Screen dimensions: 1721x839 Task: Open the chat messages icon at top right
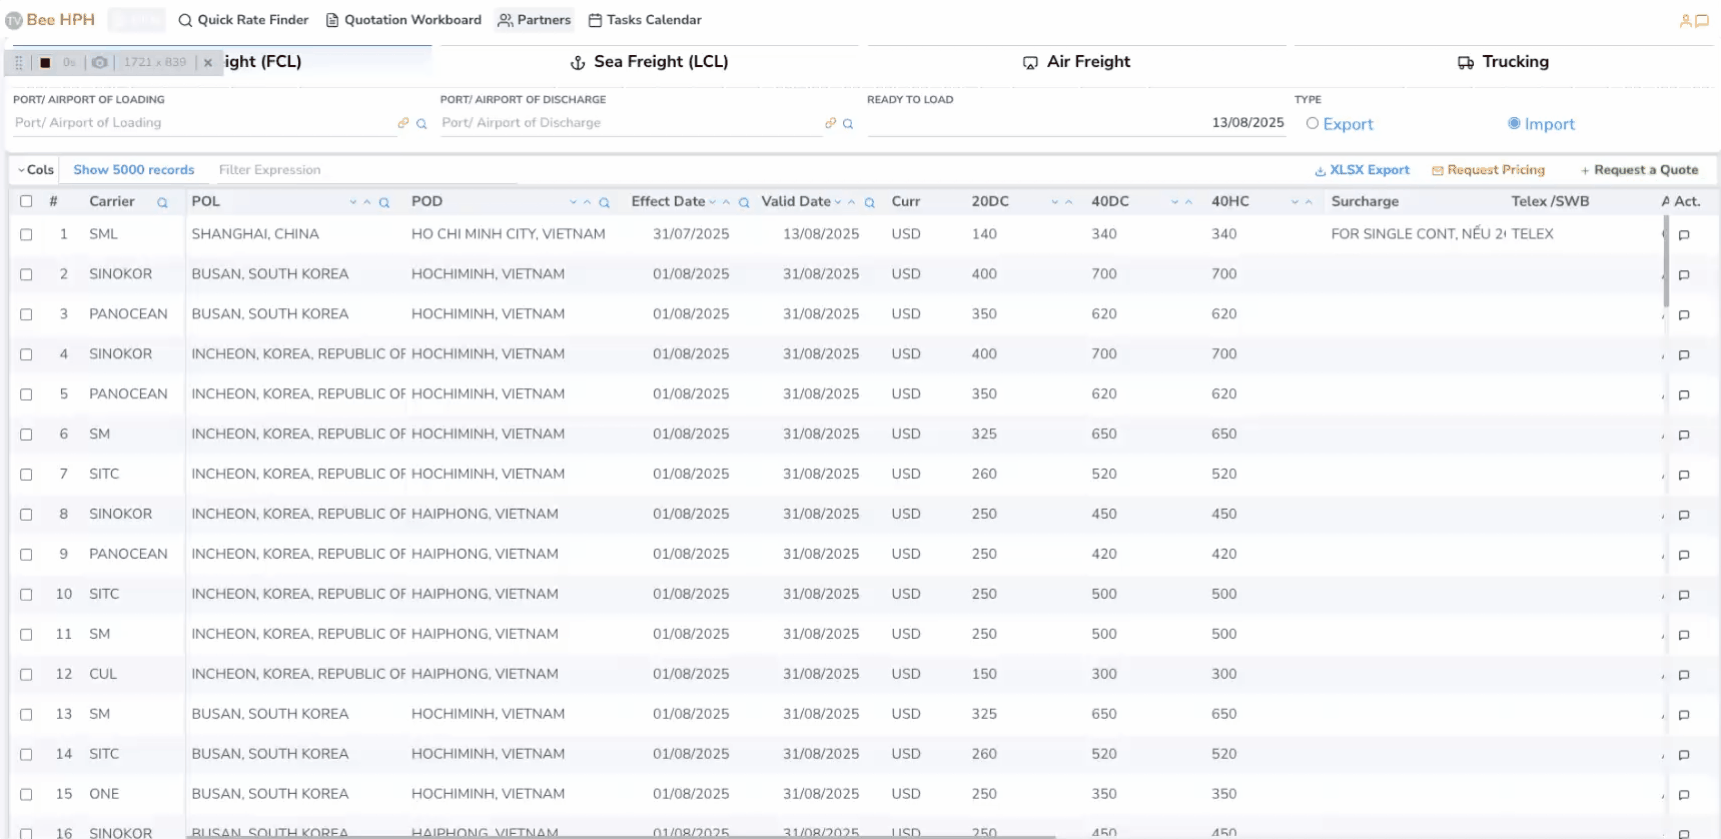tap(1702, 21)
